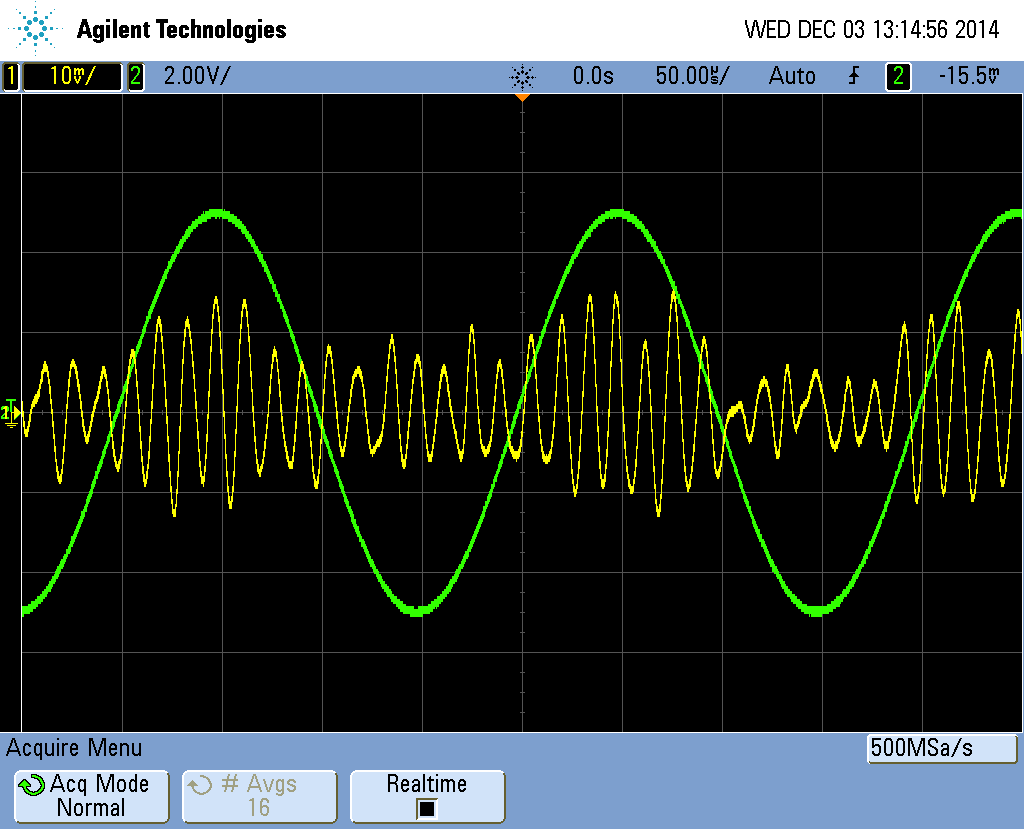Click the Auto trigger mode indicator

791,76
